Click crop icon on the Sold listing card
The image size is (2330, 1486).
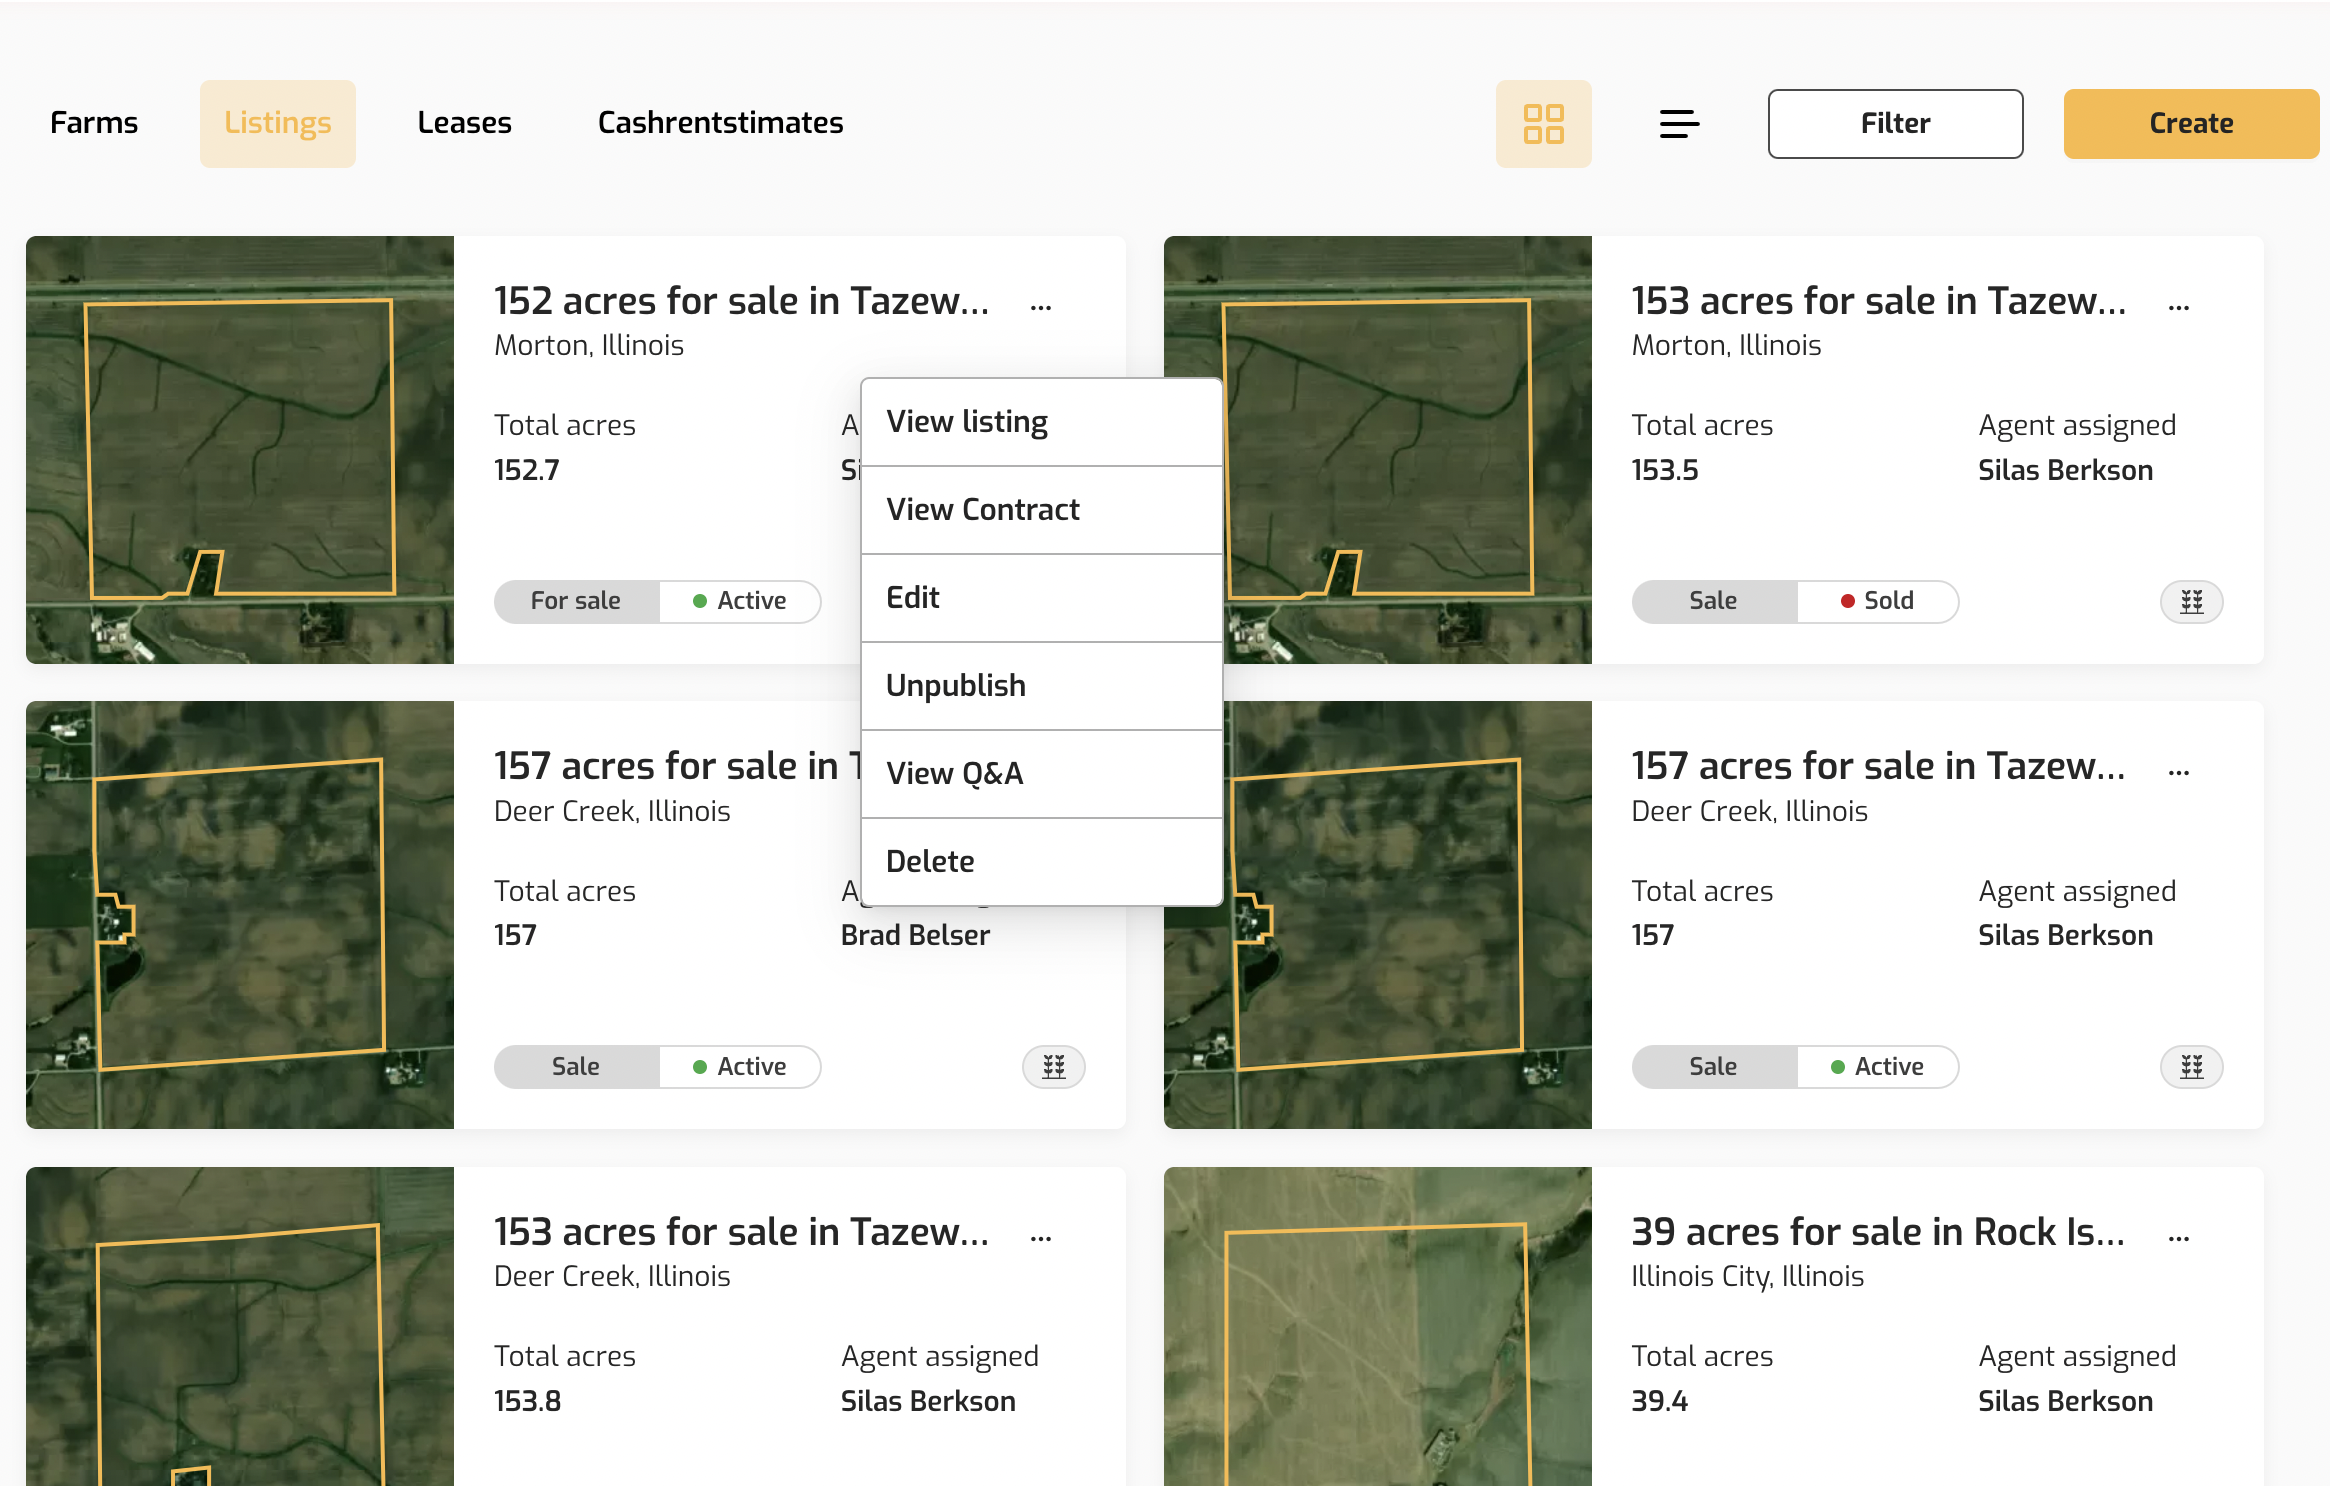[x=2191, y=601]
